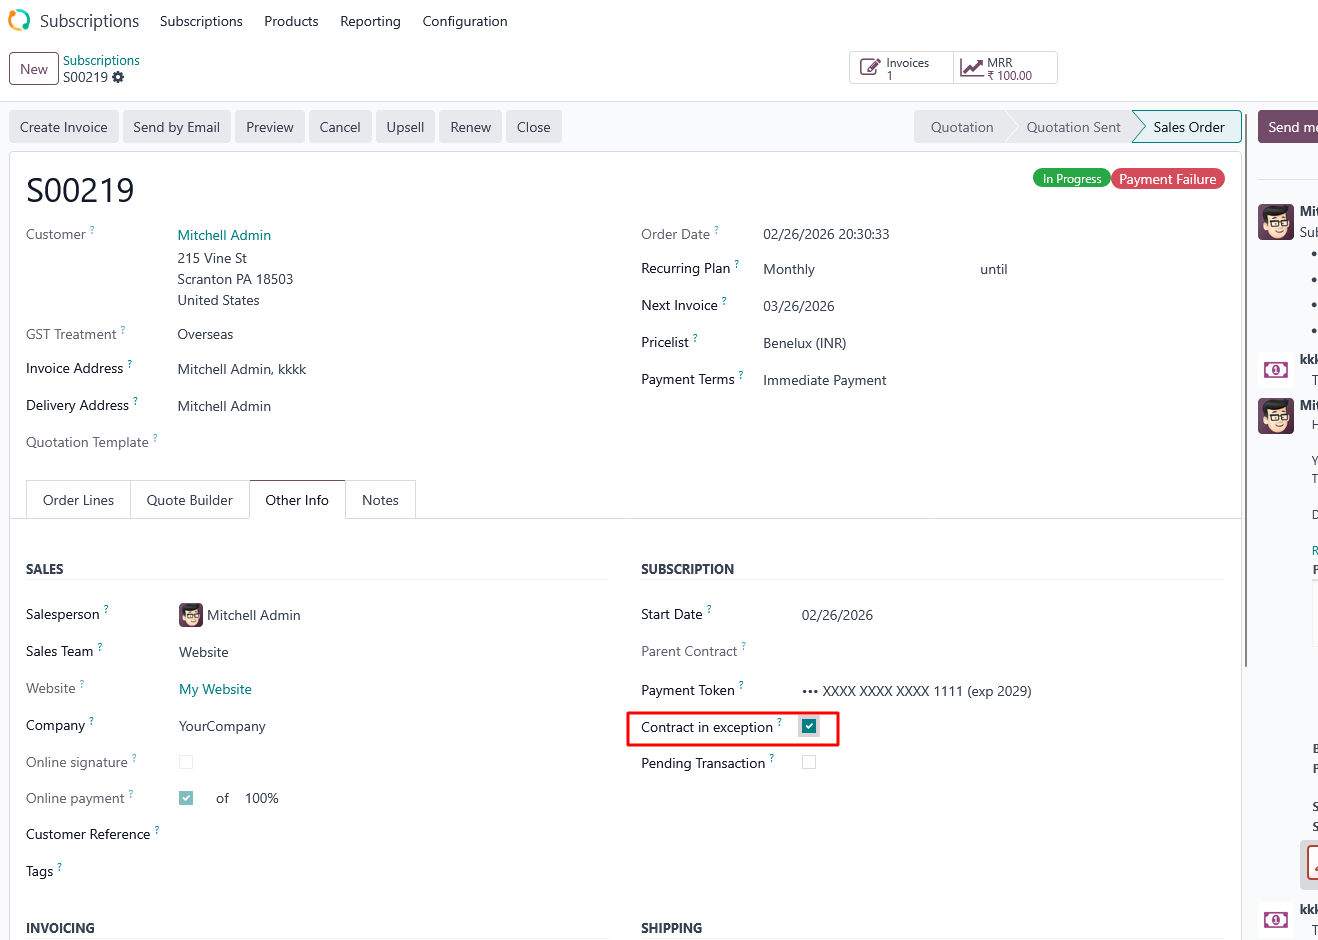Select the Other Info tab

pyautogui.click(x=297, y=500)
